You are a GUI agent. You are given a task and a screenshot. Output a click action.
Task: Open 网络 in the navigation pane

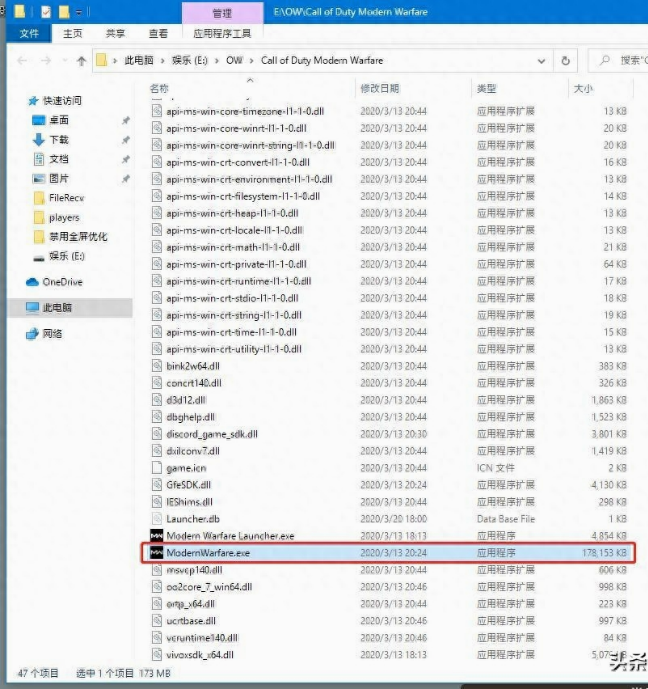click(52, 333)
